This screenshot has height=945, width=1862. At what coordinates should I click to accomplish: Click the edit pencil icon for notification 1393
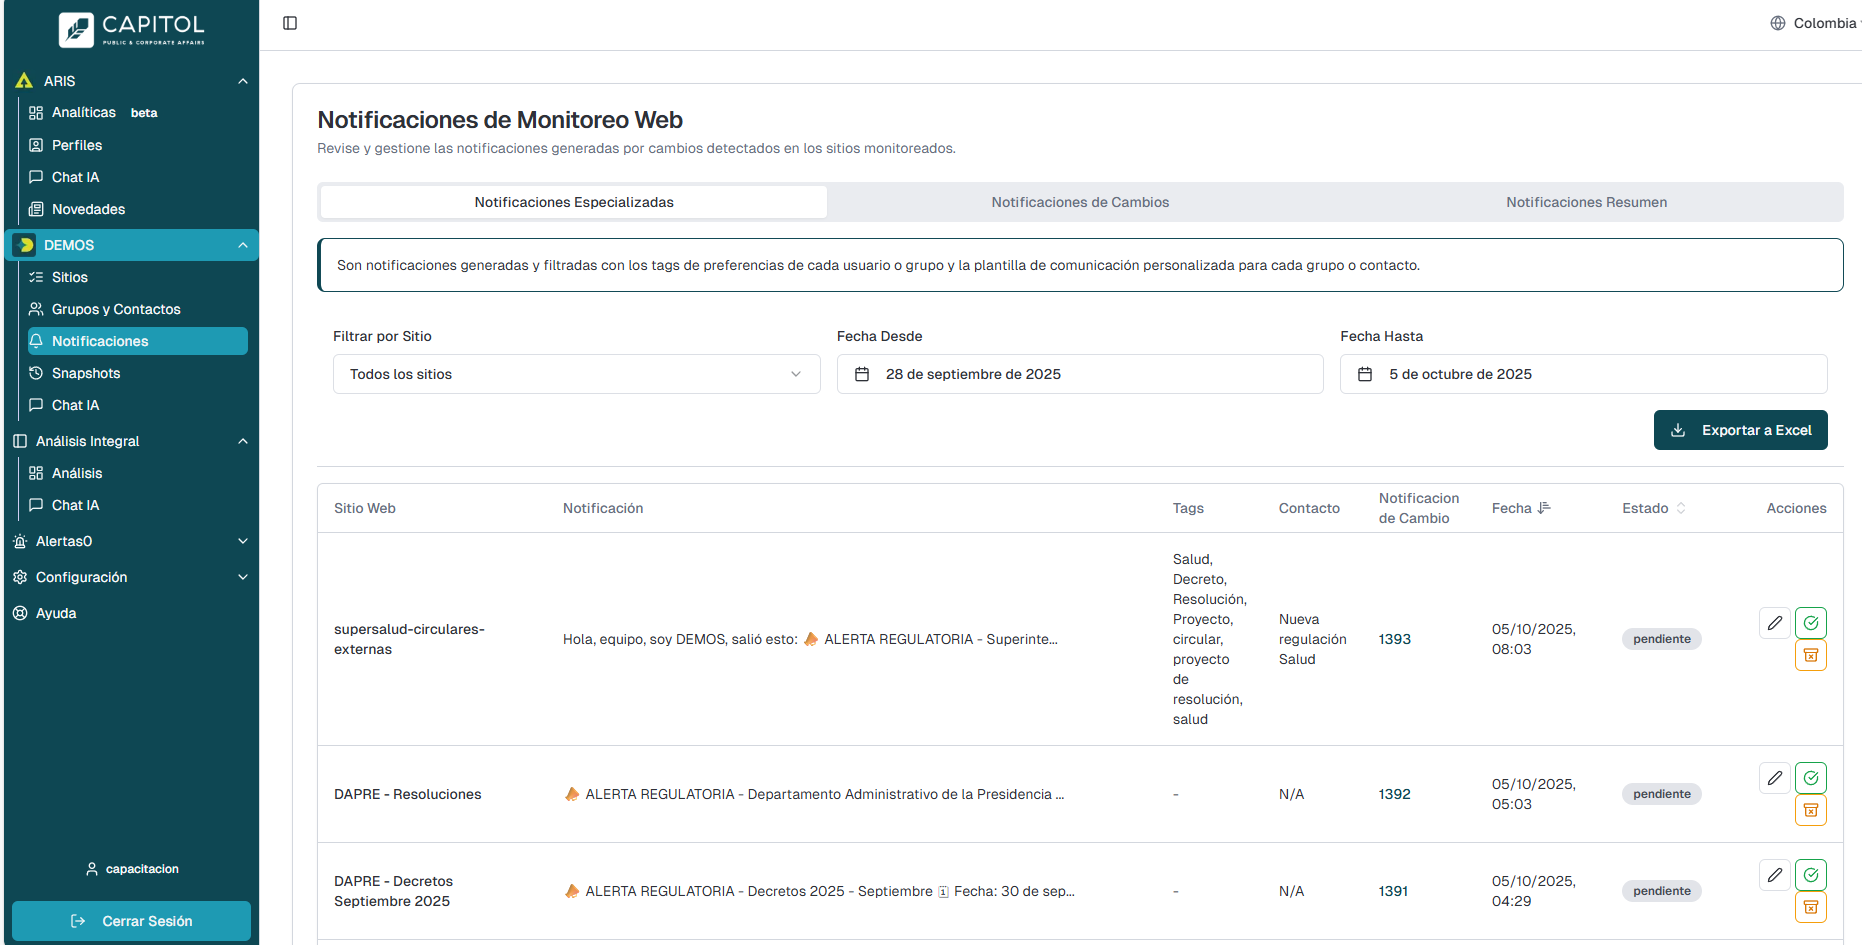(1774, 623)
